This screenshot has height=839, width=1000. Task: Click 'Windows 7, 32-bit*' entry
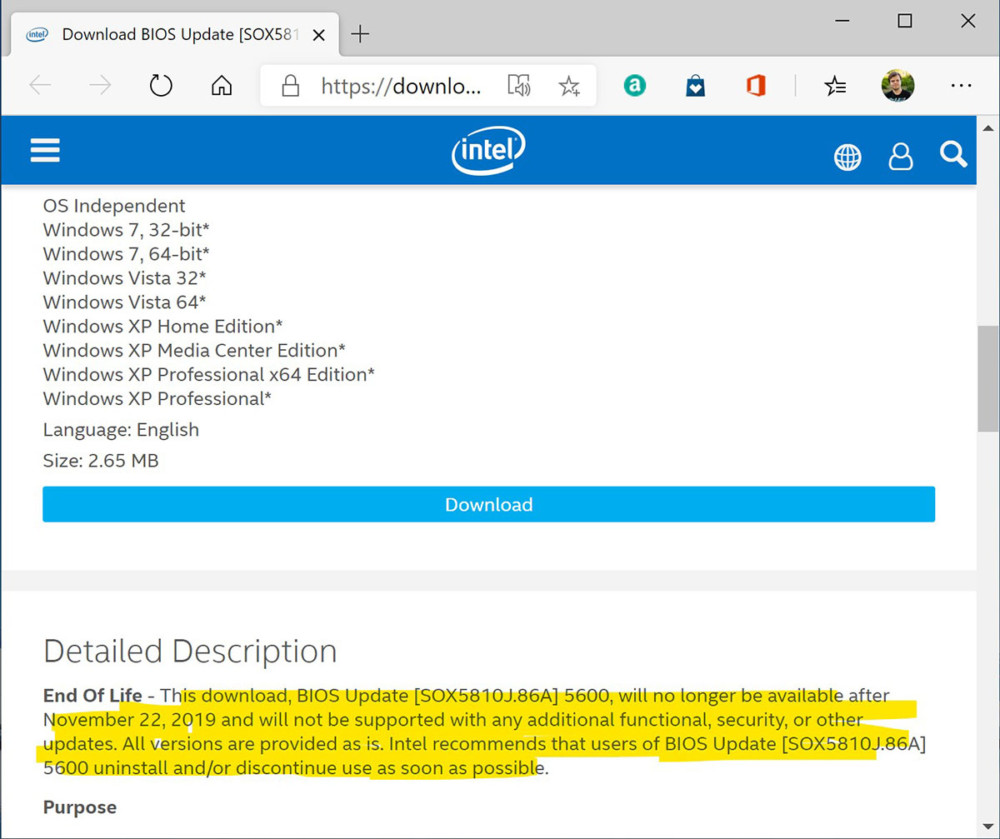point(126,230)
